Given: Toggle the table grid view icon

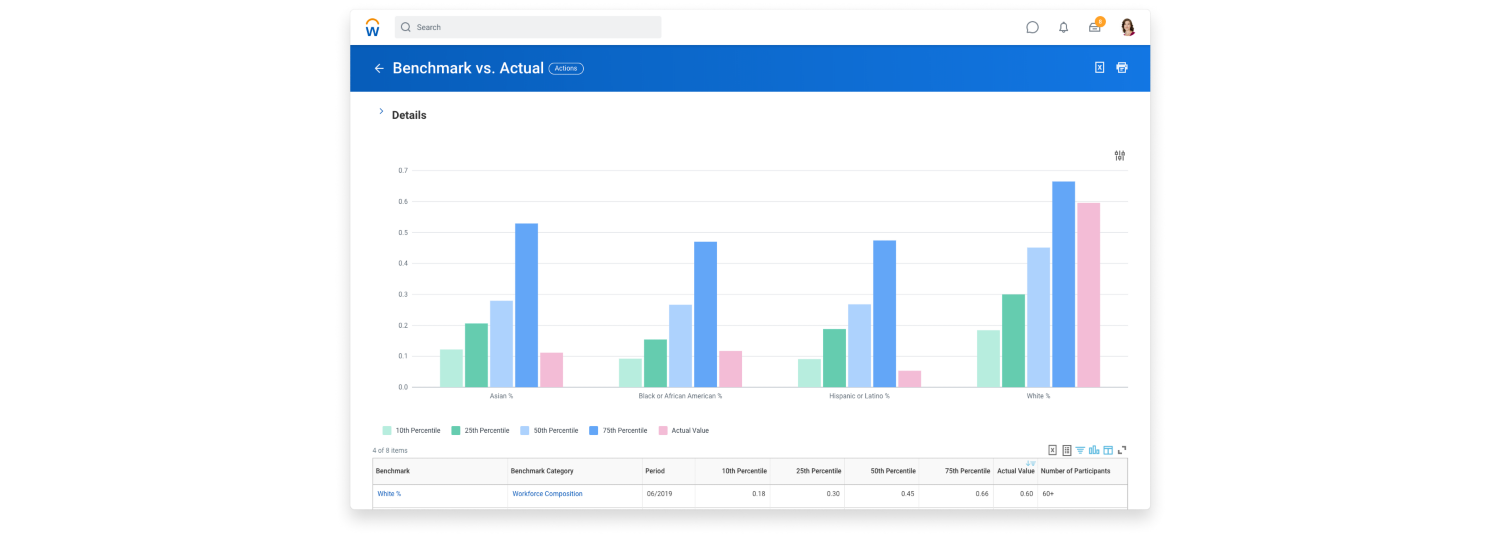Looking at the screenshot, I should coord(1108,450).
